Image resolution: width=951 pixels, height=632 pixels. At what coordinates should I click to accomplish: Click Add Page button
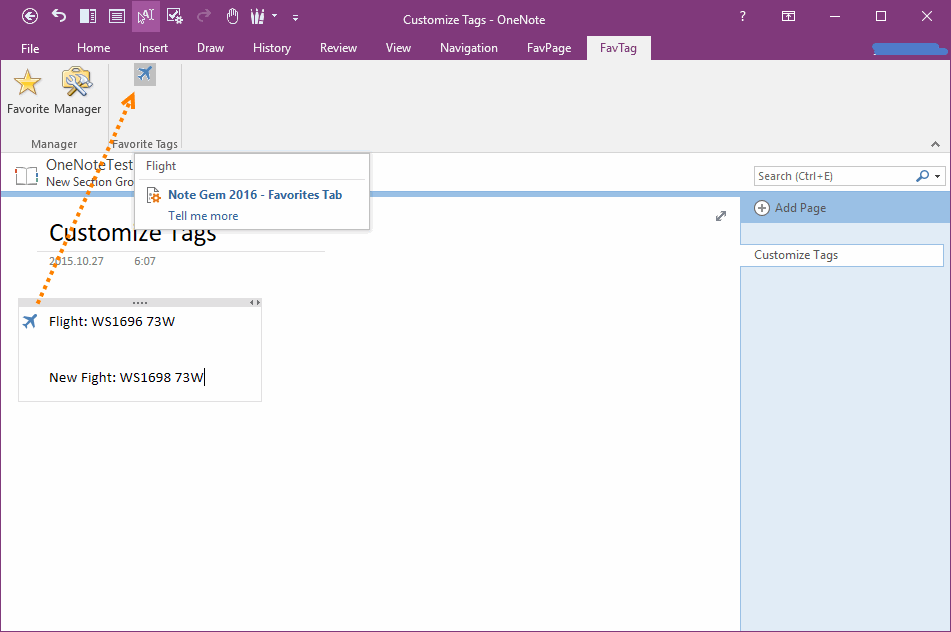coord(790,208)
